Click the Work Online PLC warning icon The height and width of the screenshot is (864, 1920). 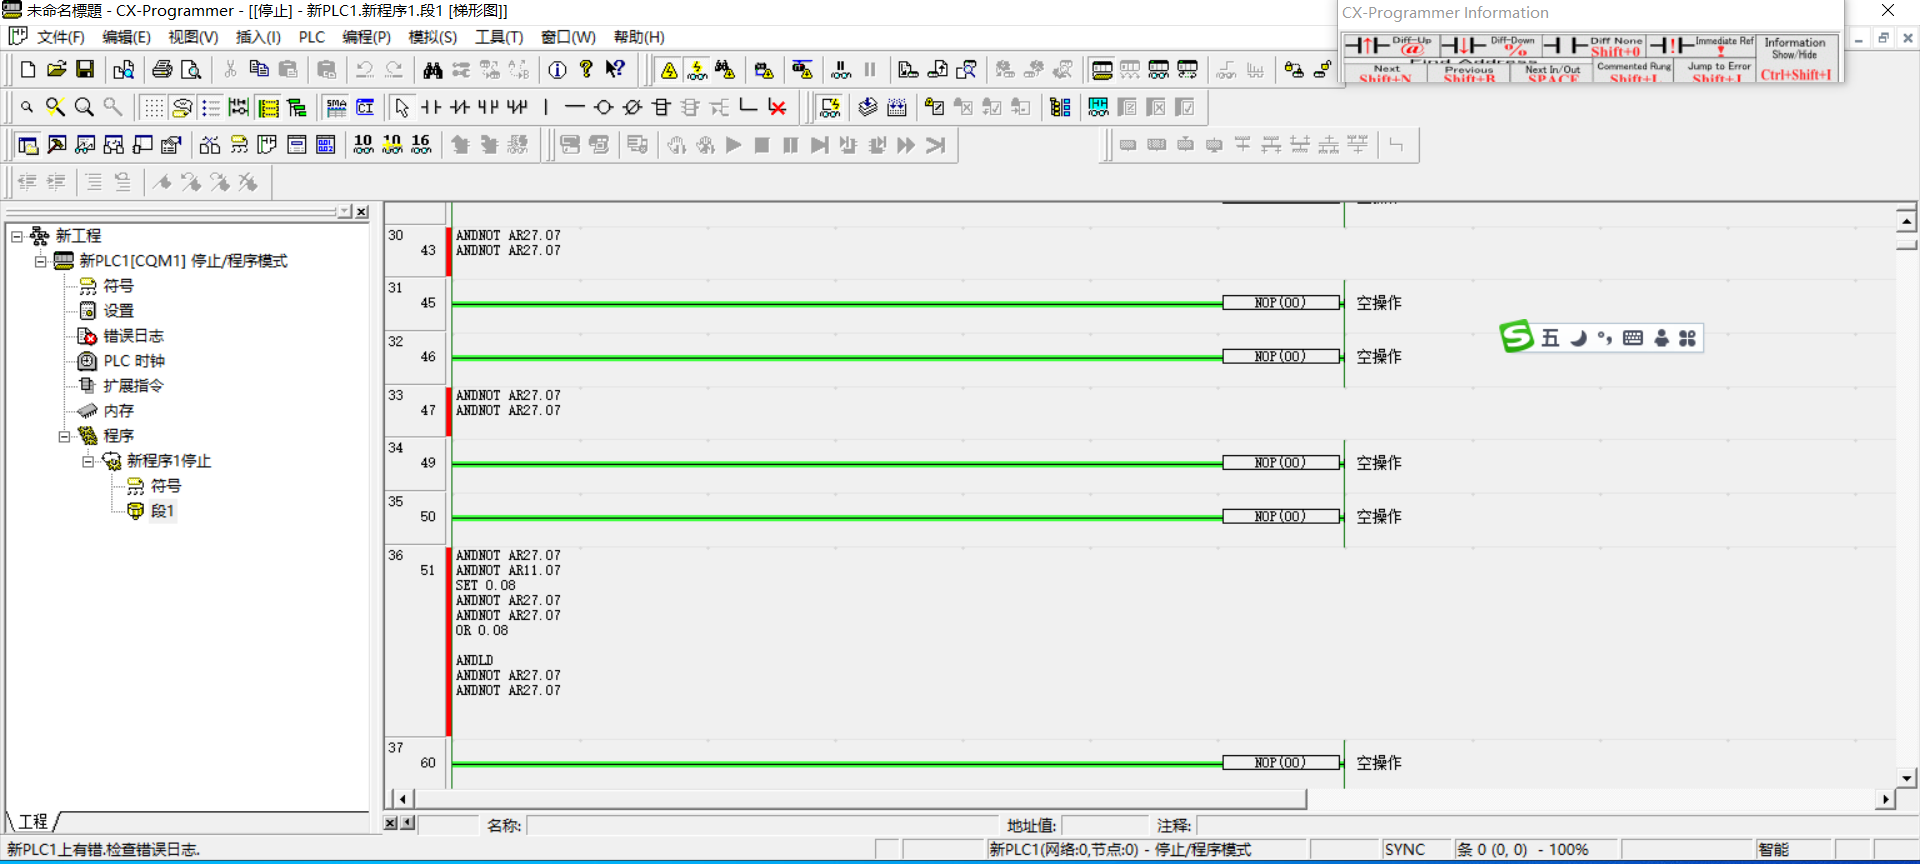pyautogui.click(x=669, y=70)
